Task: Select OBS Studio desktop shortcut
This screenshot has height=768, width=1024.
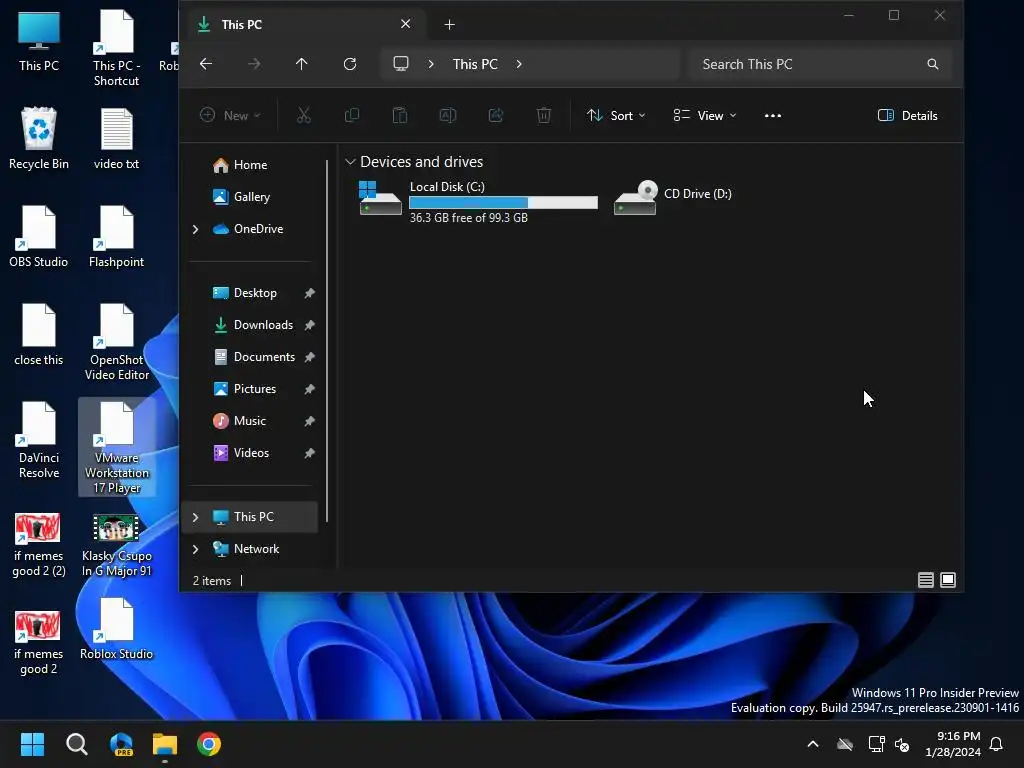Action: pos(39,237)
